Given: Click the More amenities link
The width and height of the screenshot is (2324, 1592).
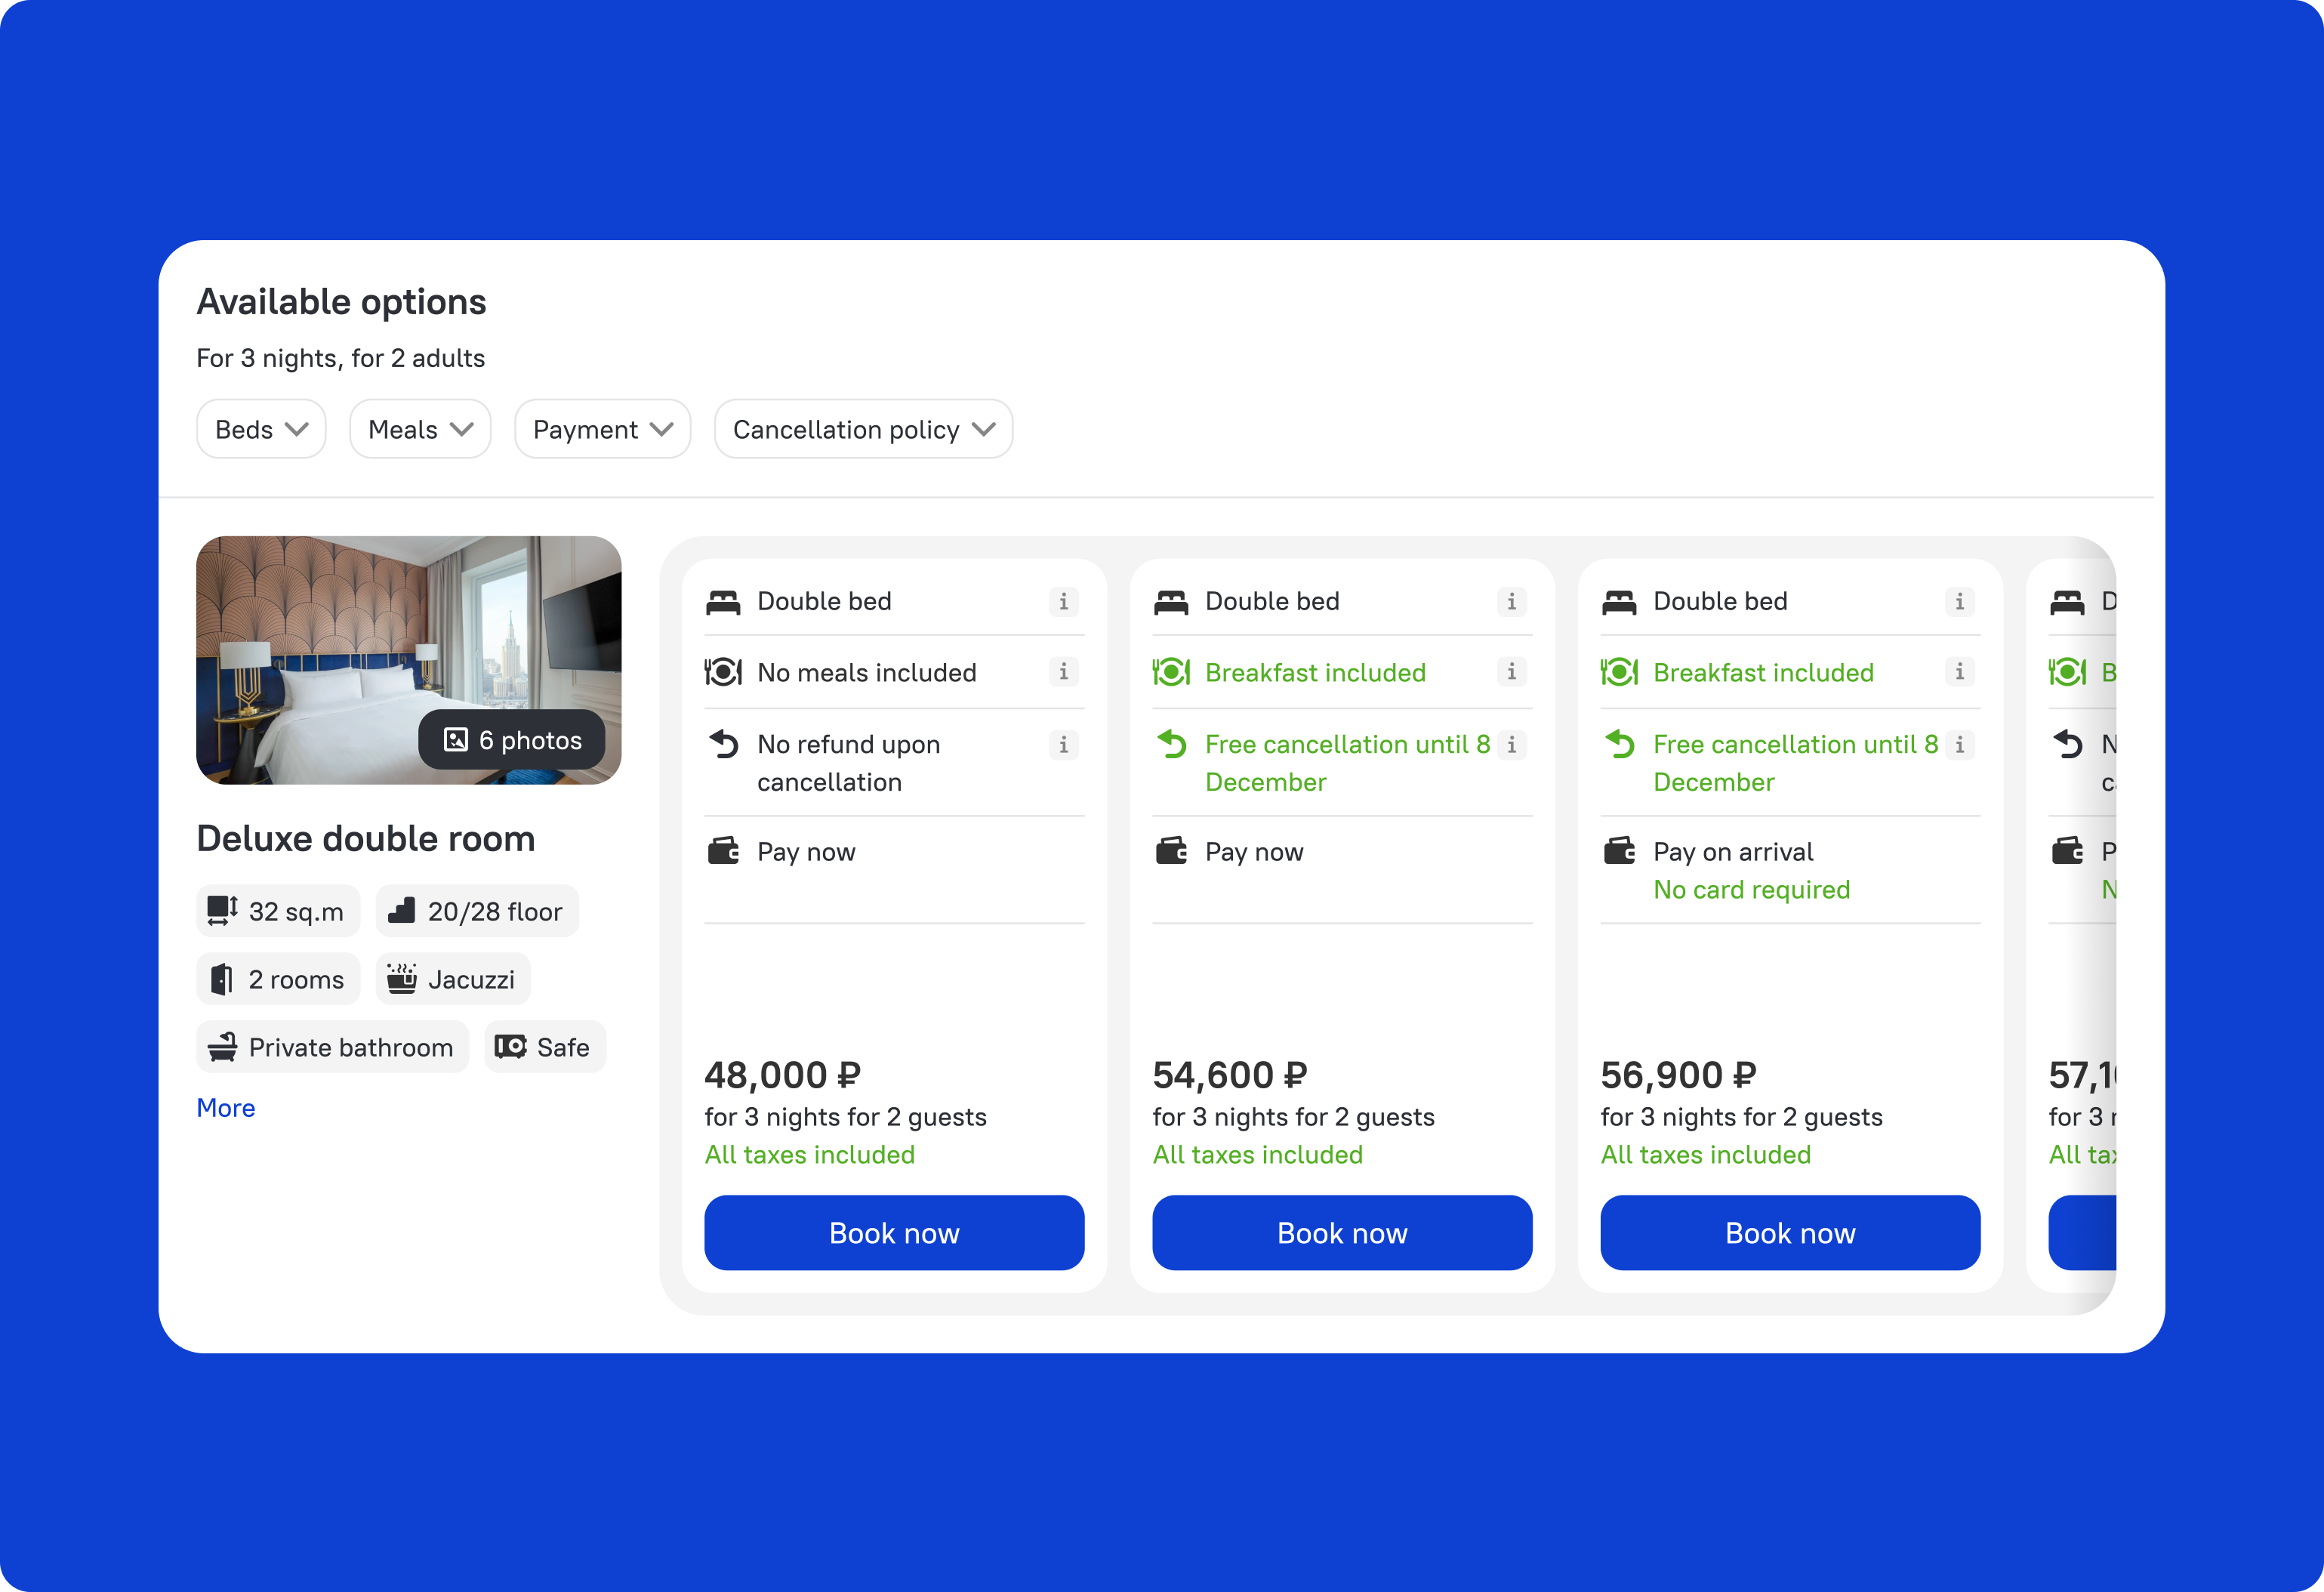Looking at the screenshot, I should (226, 1108).
